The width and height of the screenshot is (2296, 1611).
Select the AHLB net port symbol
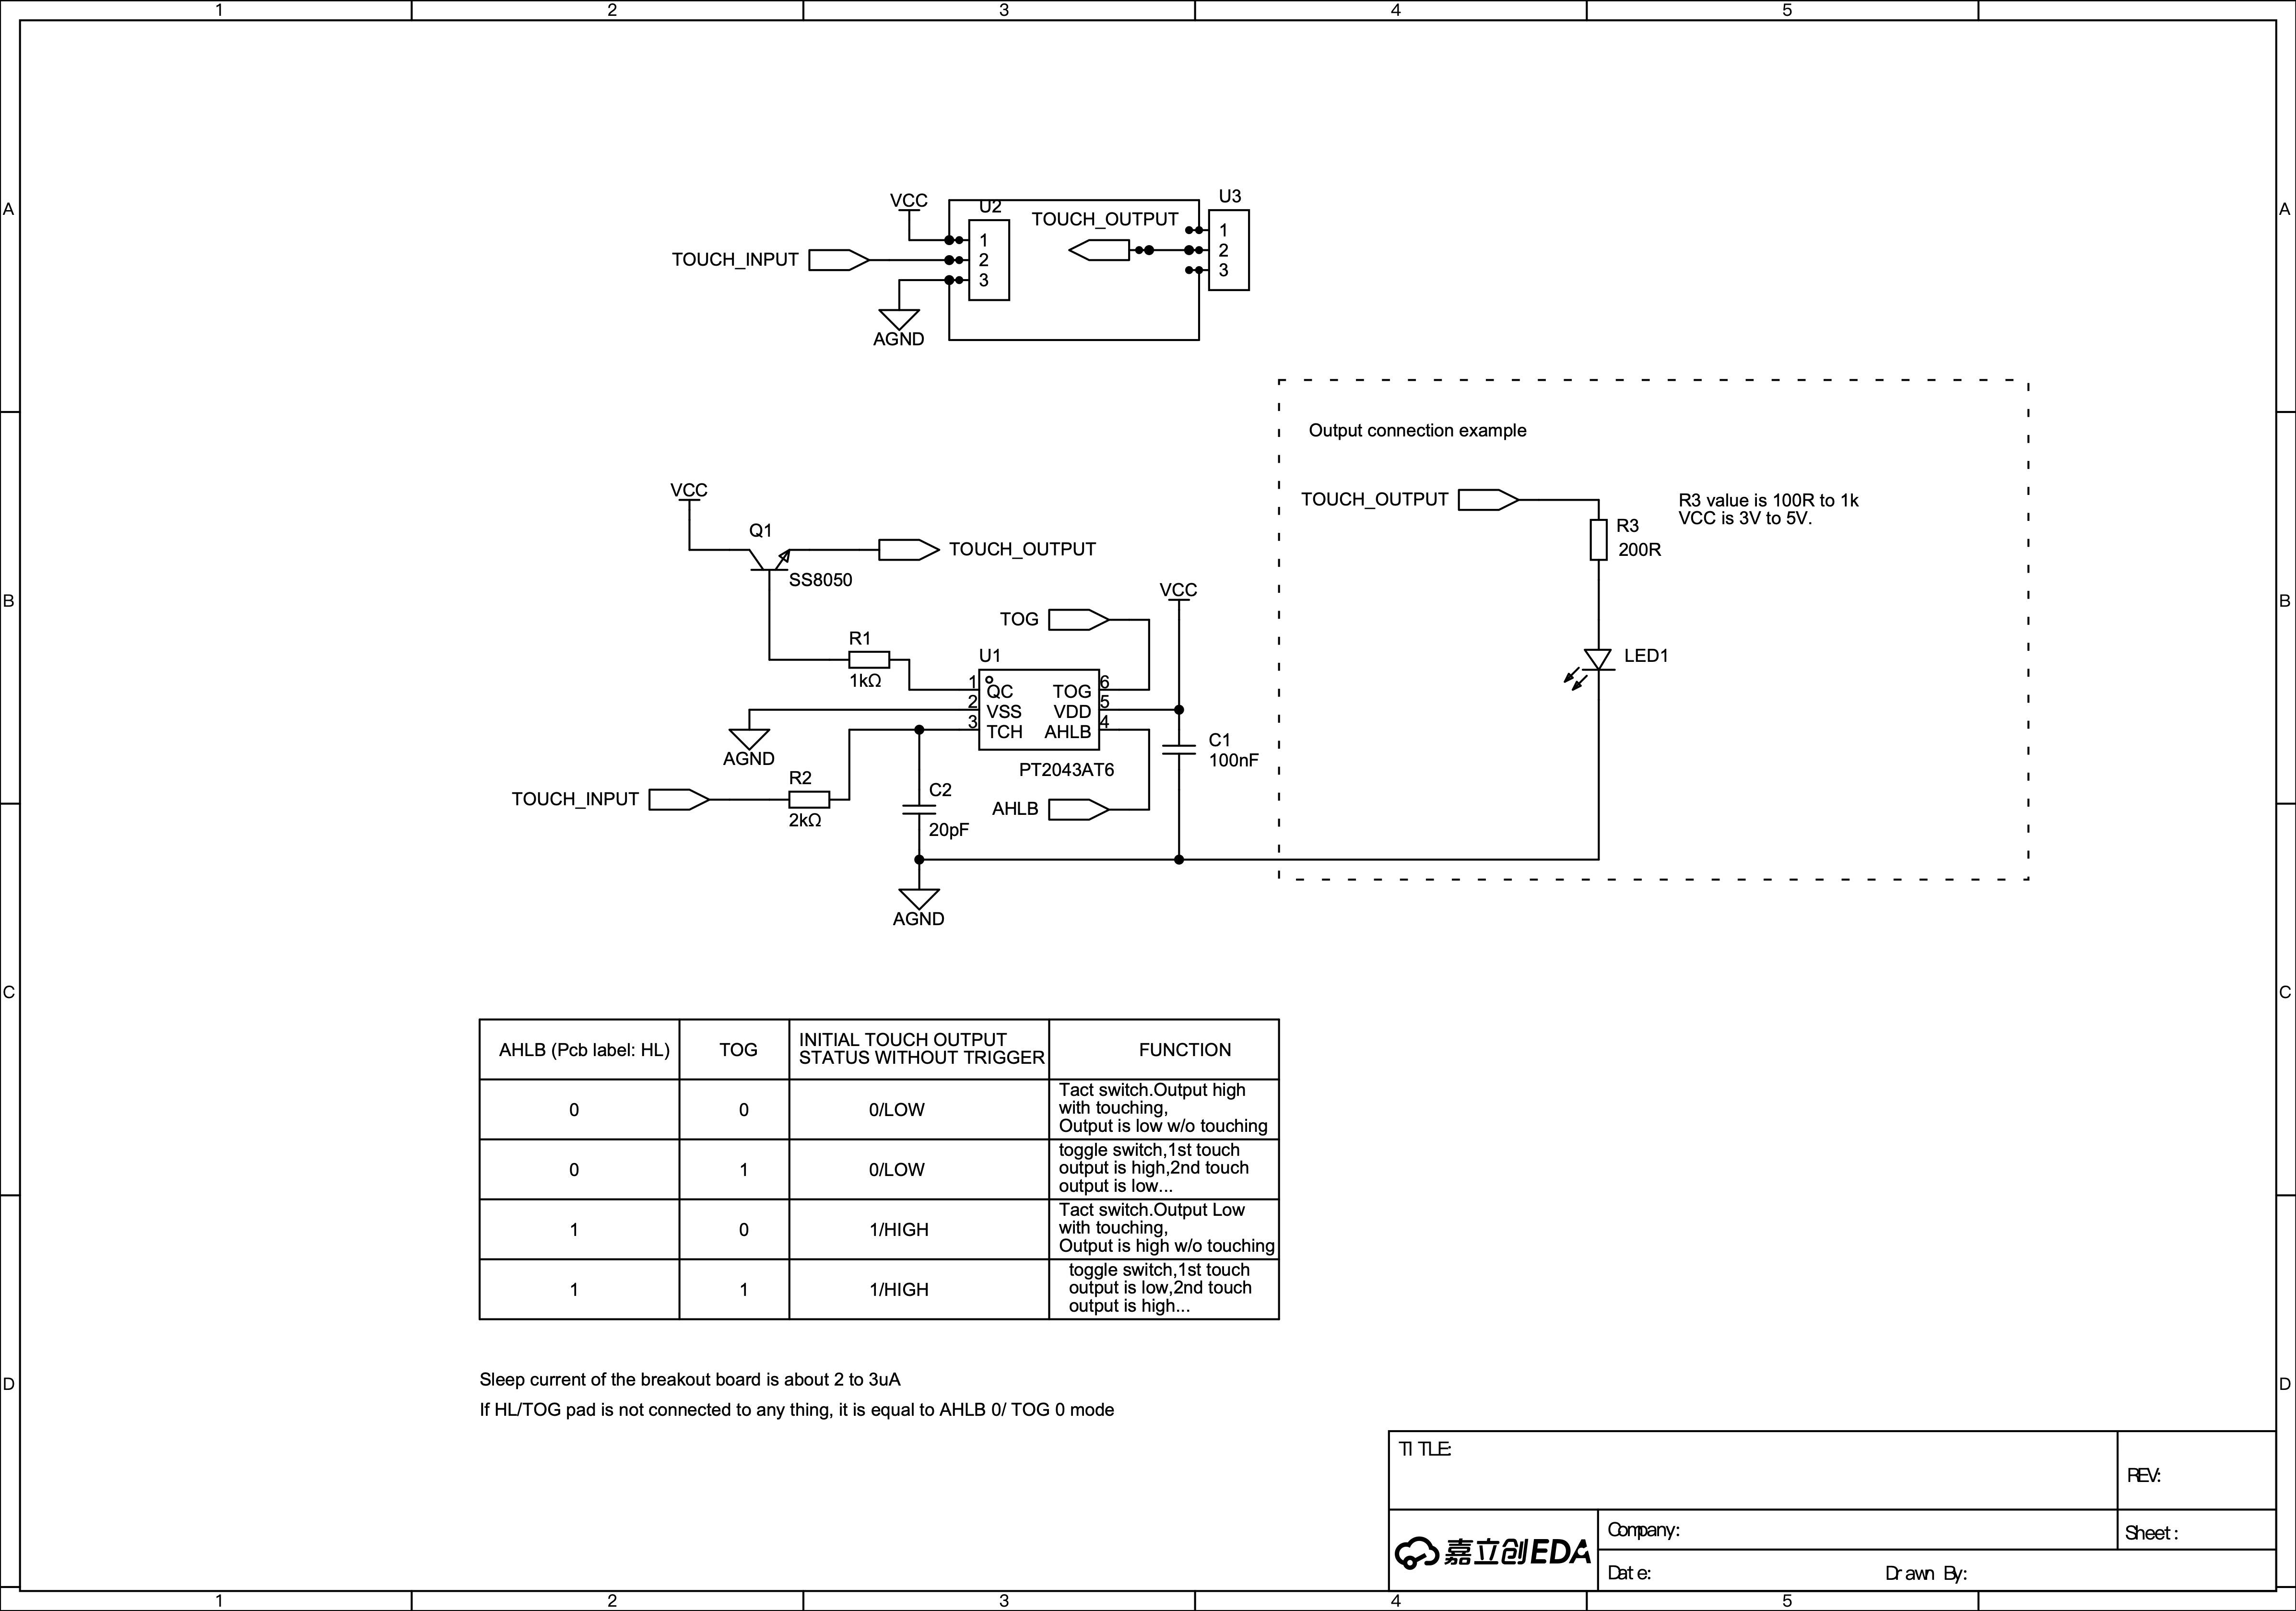pos(1079,809)
